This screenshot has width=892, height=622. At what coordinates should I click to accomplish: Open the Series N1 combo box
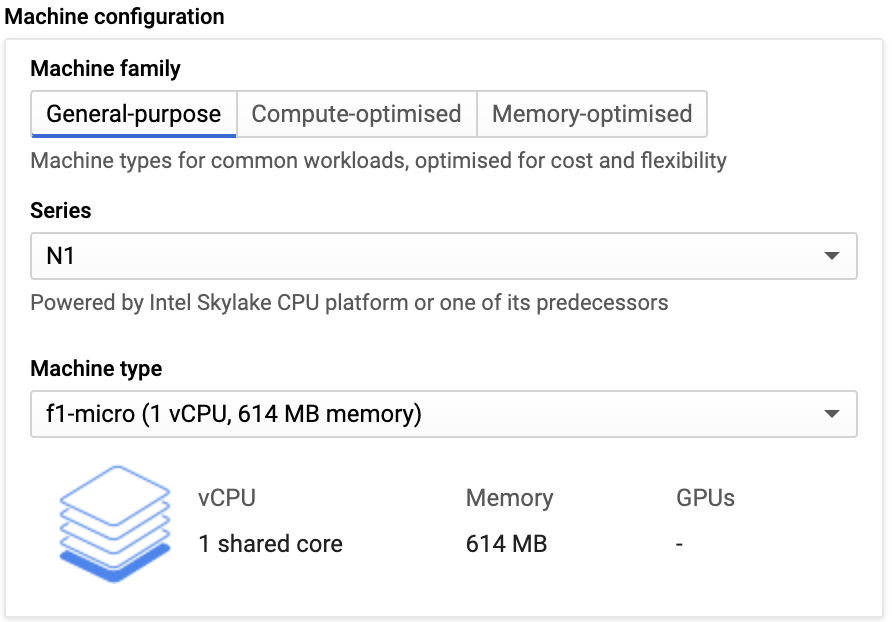(430, 256)
